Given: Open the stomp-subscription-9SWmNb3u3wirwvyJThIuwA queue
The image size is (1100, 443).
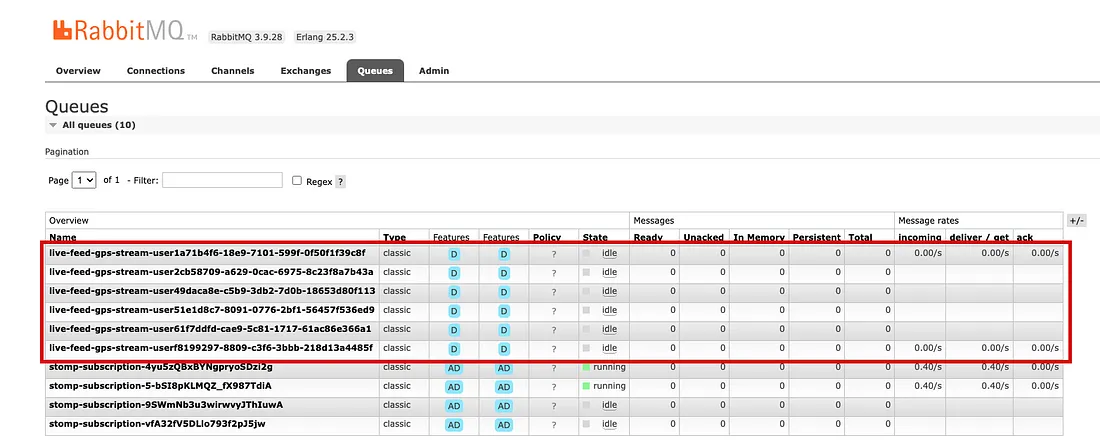Looking at the screenshot, I should (x=166, y=405).
